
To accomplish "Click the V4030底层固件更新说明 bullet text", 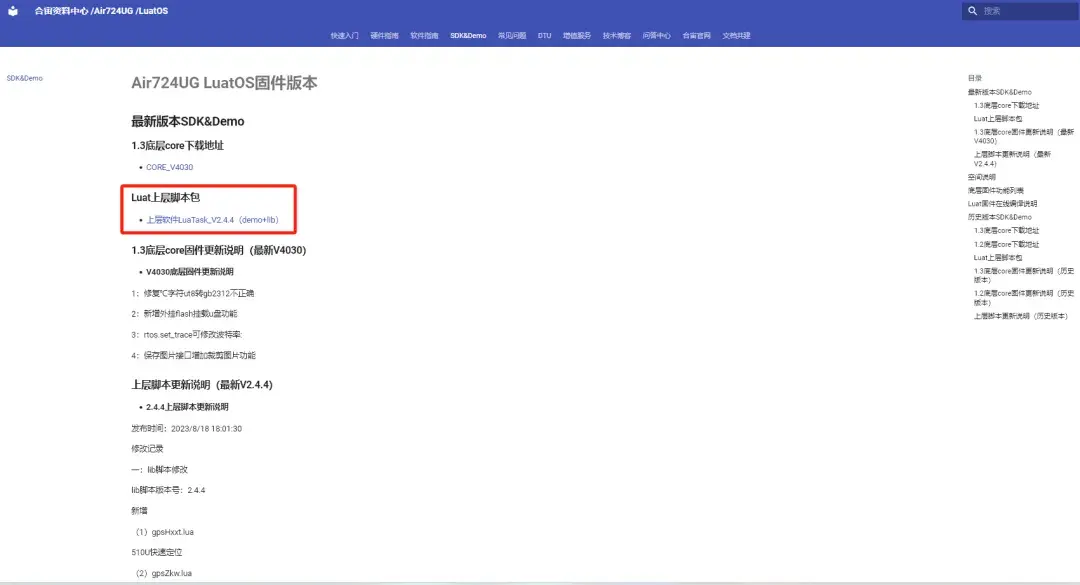I will pyautogui.click(x=189, y=272).
